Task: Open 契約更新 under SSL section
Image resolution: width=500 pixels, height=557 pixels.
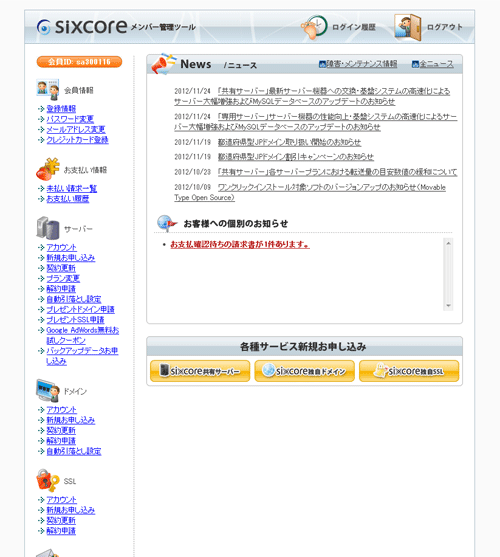Action: [61, 520]
